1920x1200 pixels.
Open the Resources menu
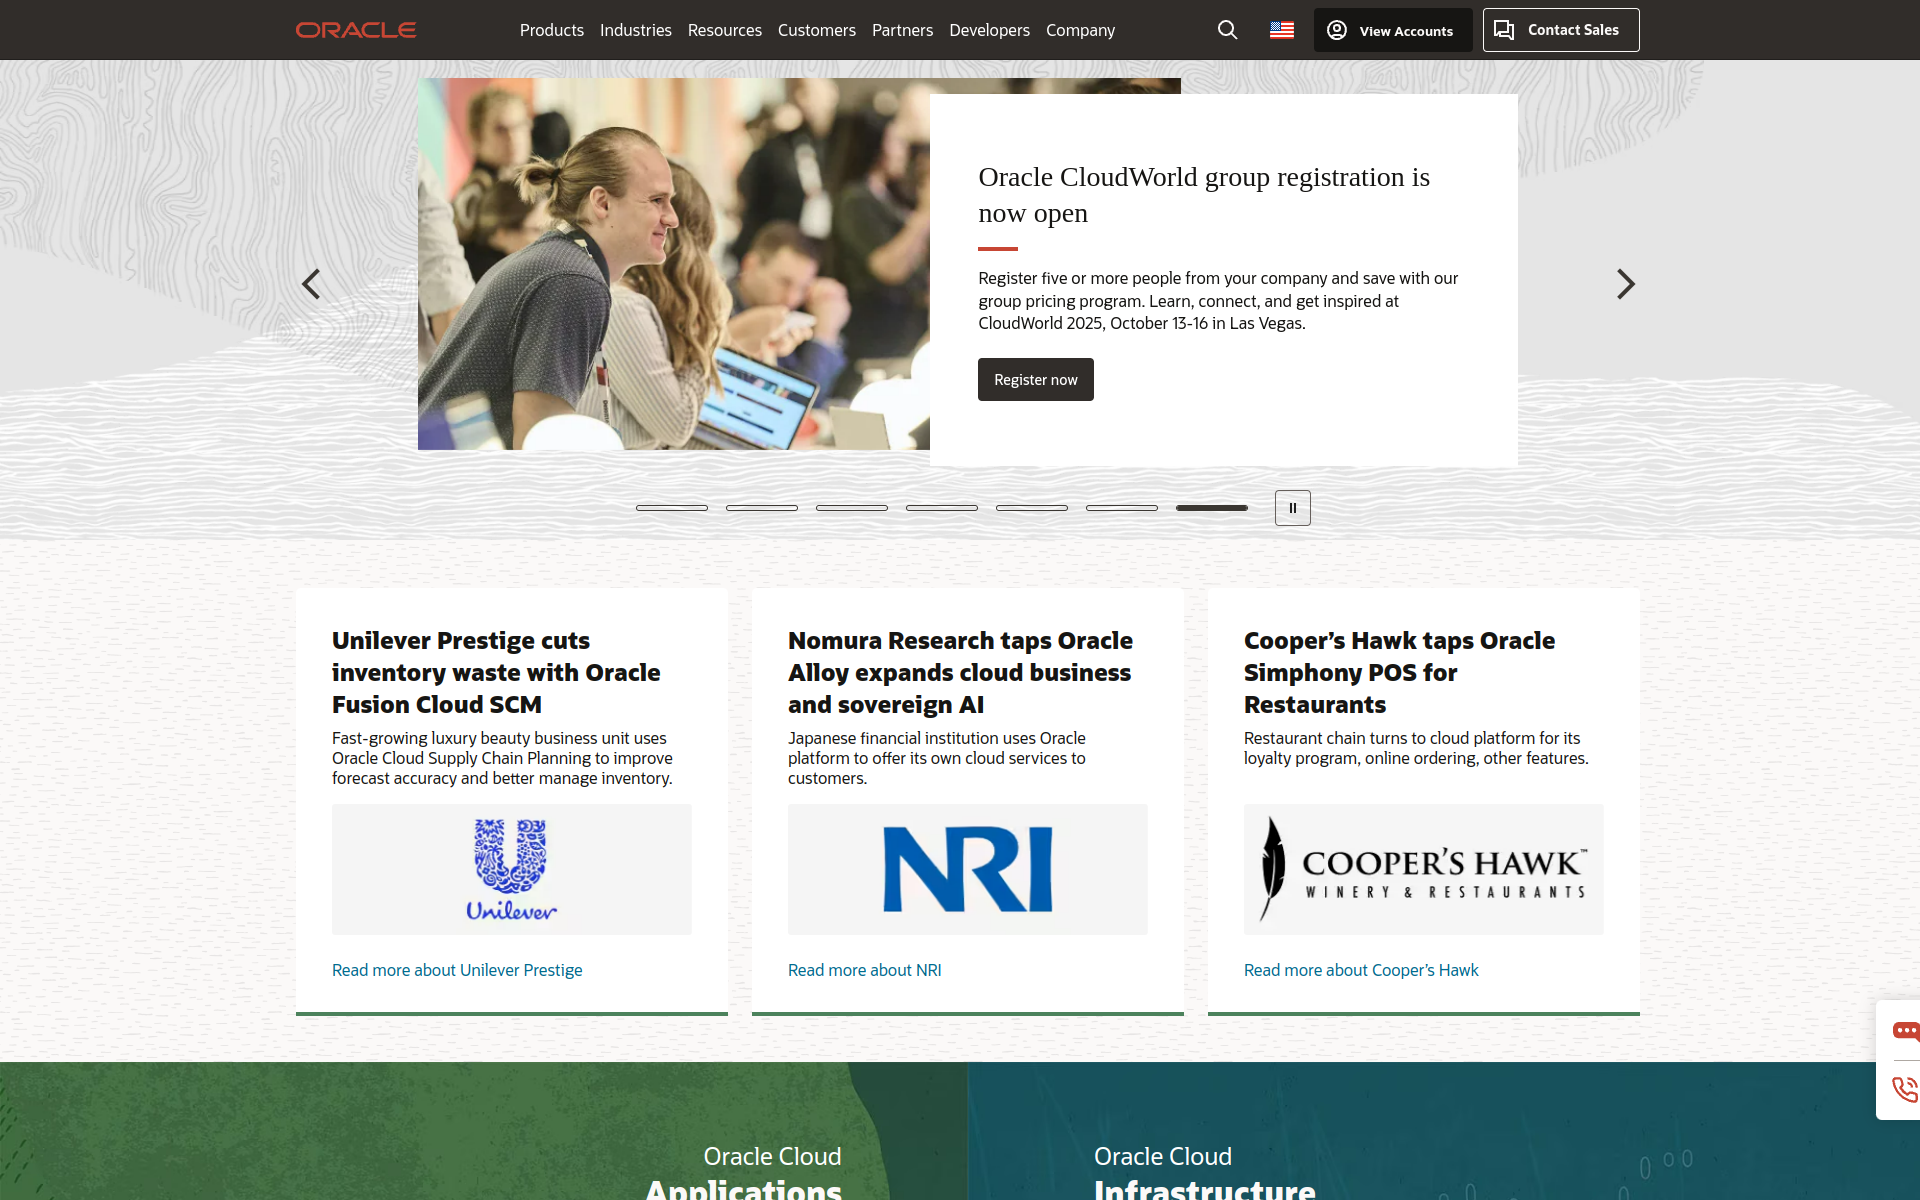point(725,30)
